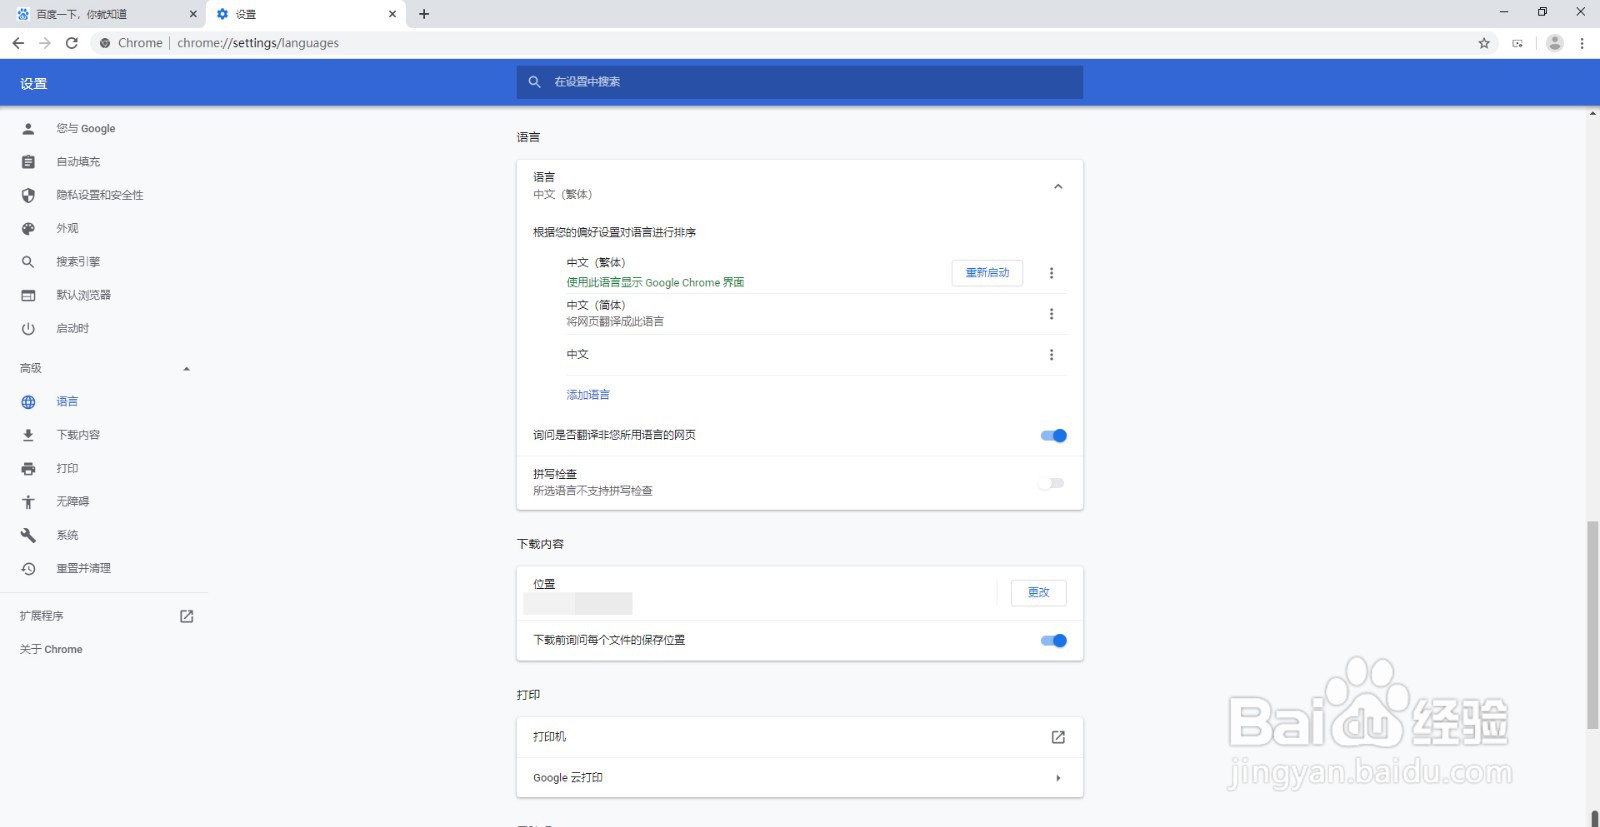Click the browser forward arrow
Viewport: 1600px width, 827px height.
tap(45, 43)
